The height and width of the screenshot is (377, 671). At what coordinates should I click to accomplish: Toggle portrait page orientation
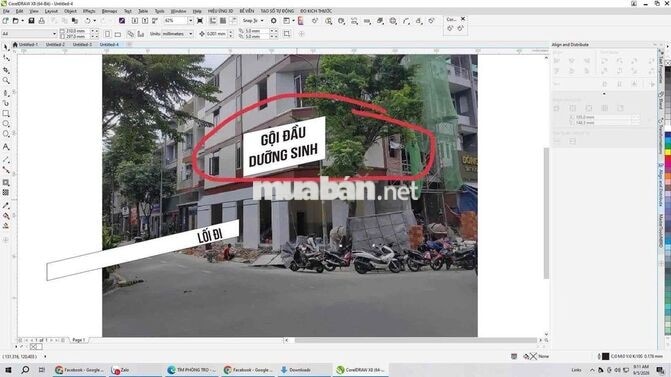coord(108,34)
